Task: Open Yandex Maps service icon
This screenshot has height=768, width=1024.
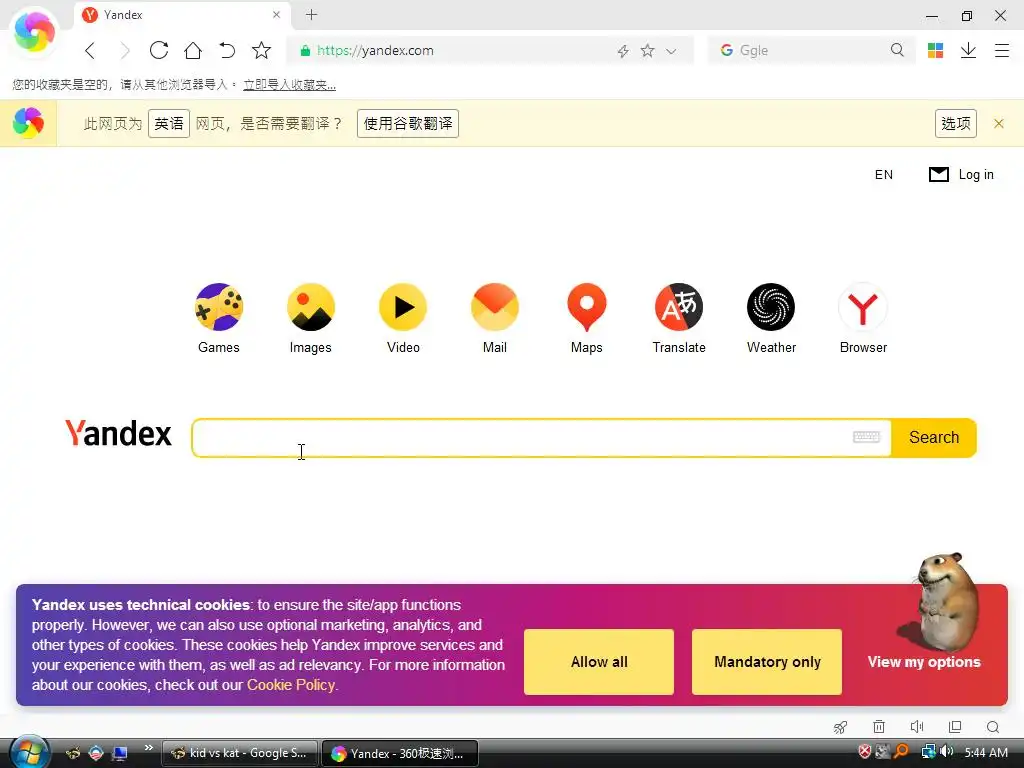Action: (586, 308)
